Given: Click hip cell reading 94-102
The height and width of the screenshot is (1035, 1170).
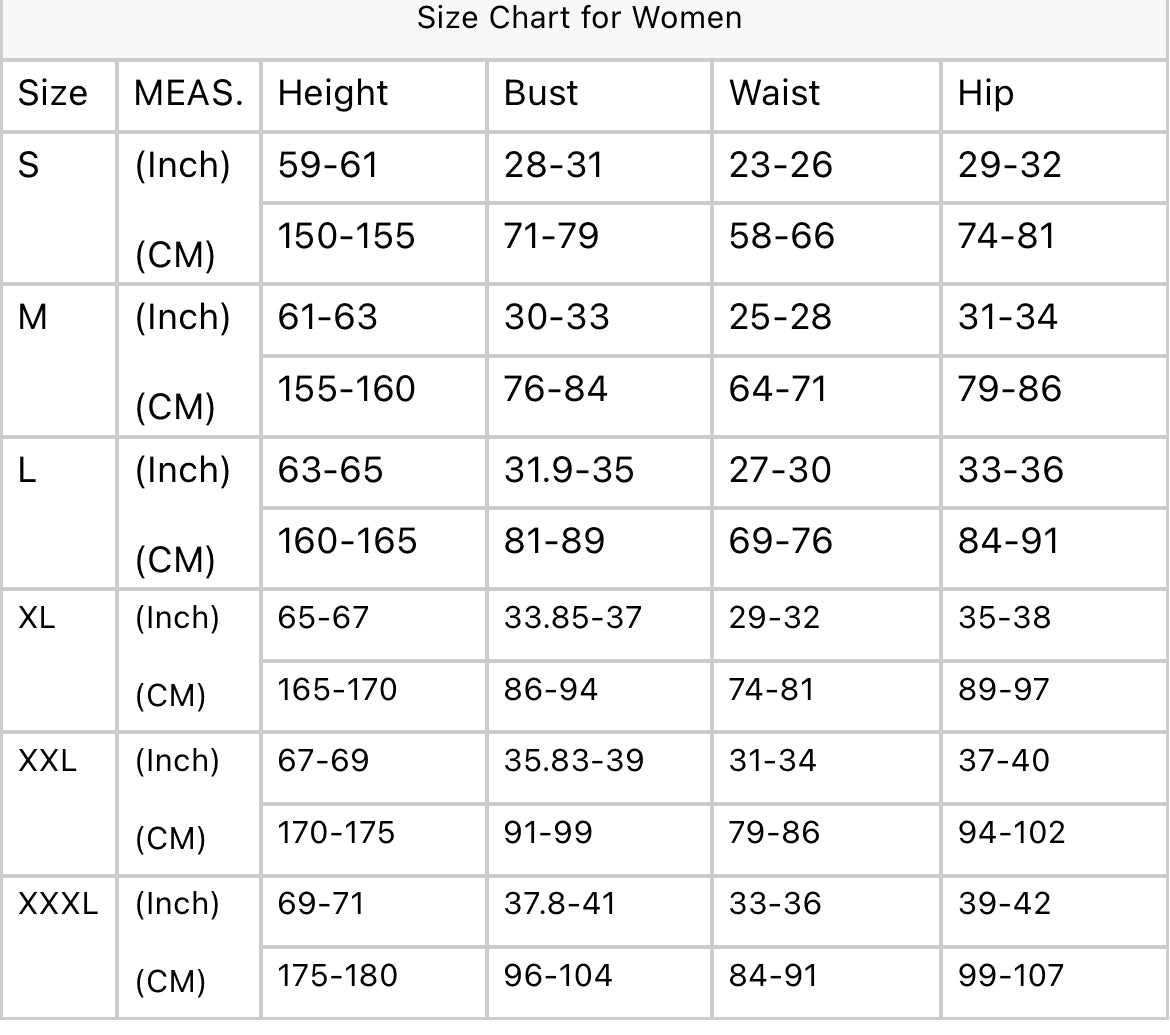Looking at the screenshot, I should pos(1012,832).
